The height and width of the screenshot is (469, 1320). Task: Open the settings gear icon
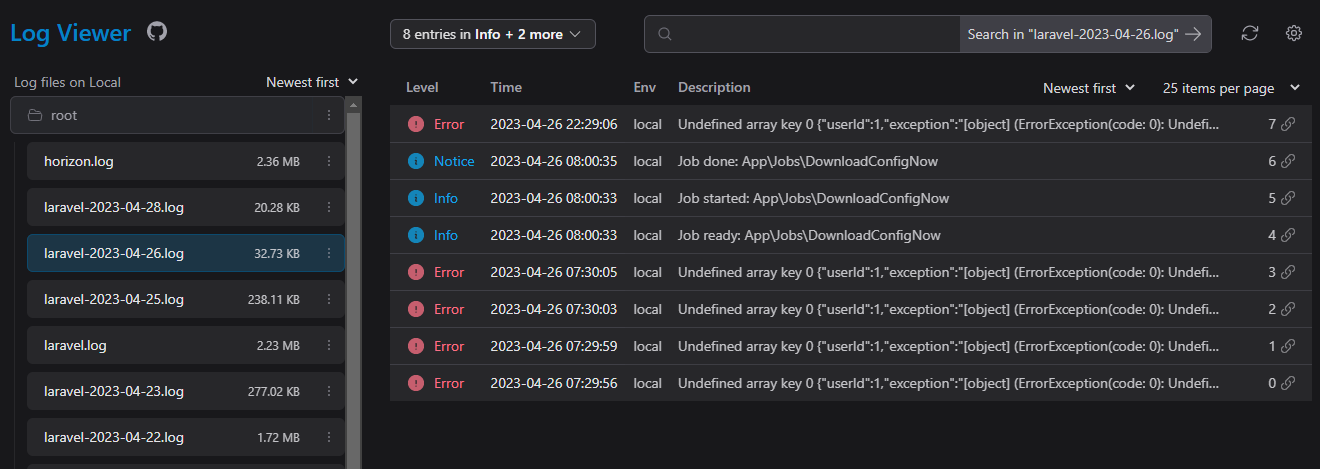pos(1293,33)
